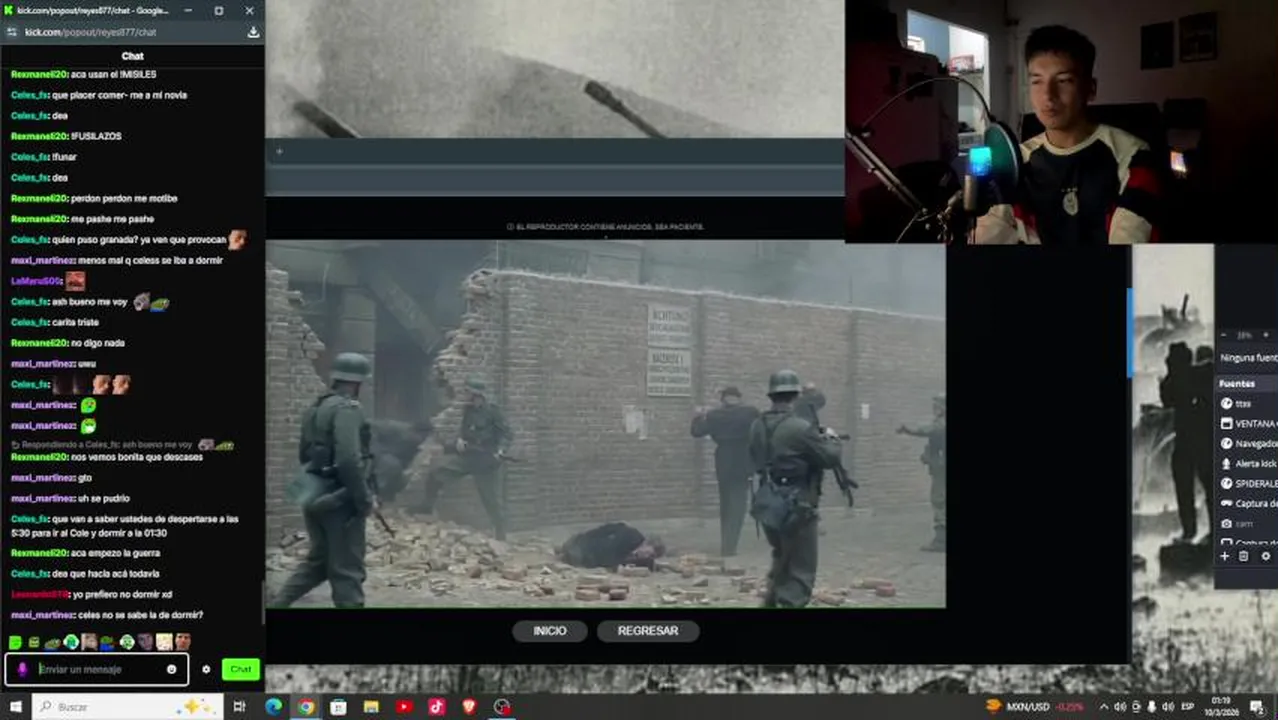
Task: Click maxi_martinez on 'uh se pudrio' message
Action: click(42, 498)
